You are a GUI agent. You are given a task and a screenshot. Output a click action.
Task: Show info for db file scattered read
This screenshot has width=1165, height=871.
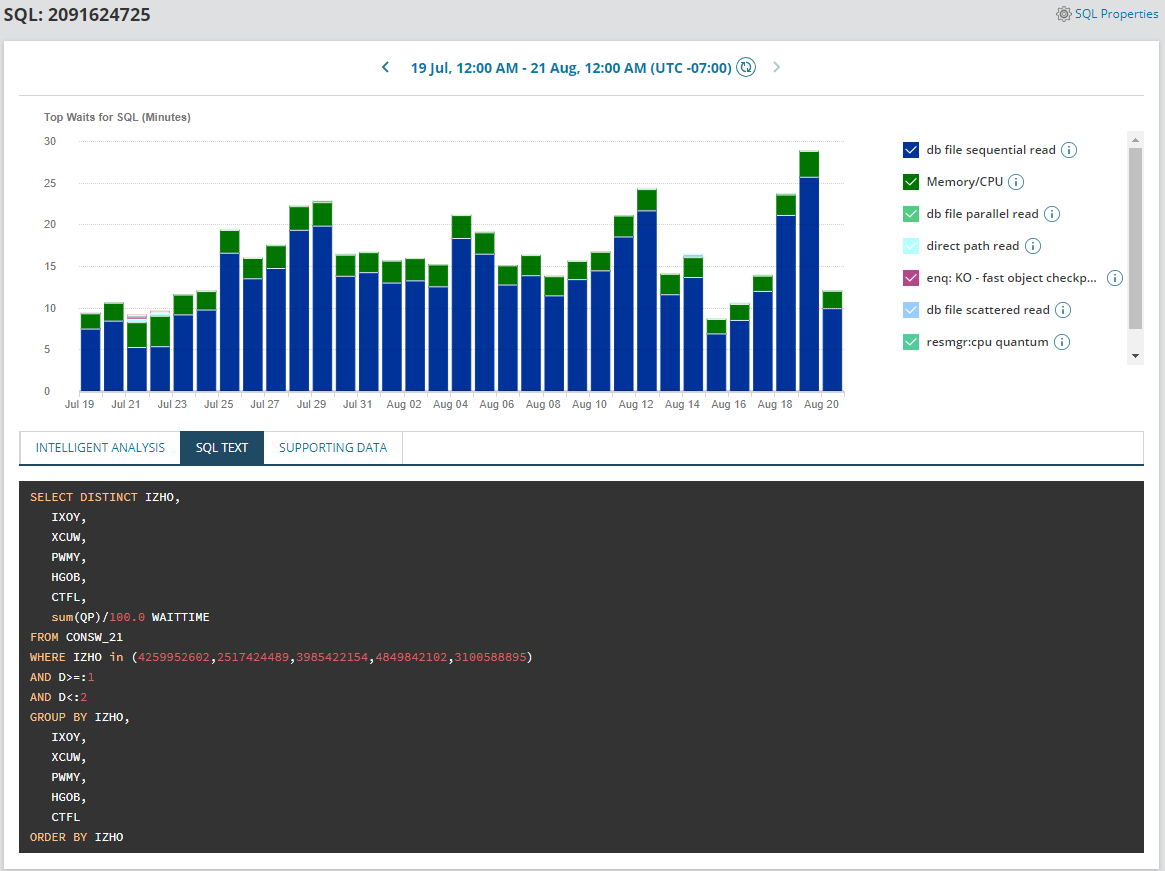pyautogui.click(x=1063, y=310)
